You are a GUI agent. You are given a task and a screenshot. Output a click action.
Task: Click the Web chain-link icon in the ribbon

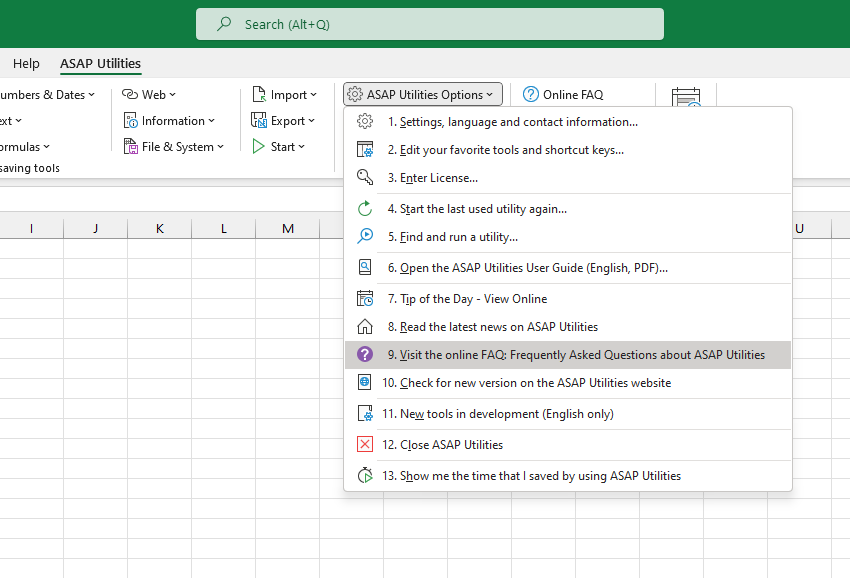coord(130,94)
